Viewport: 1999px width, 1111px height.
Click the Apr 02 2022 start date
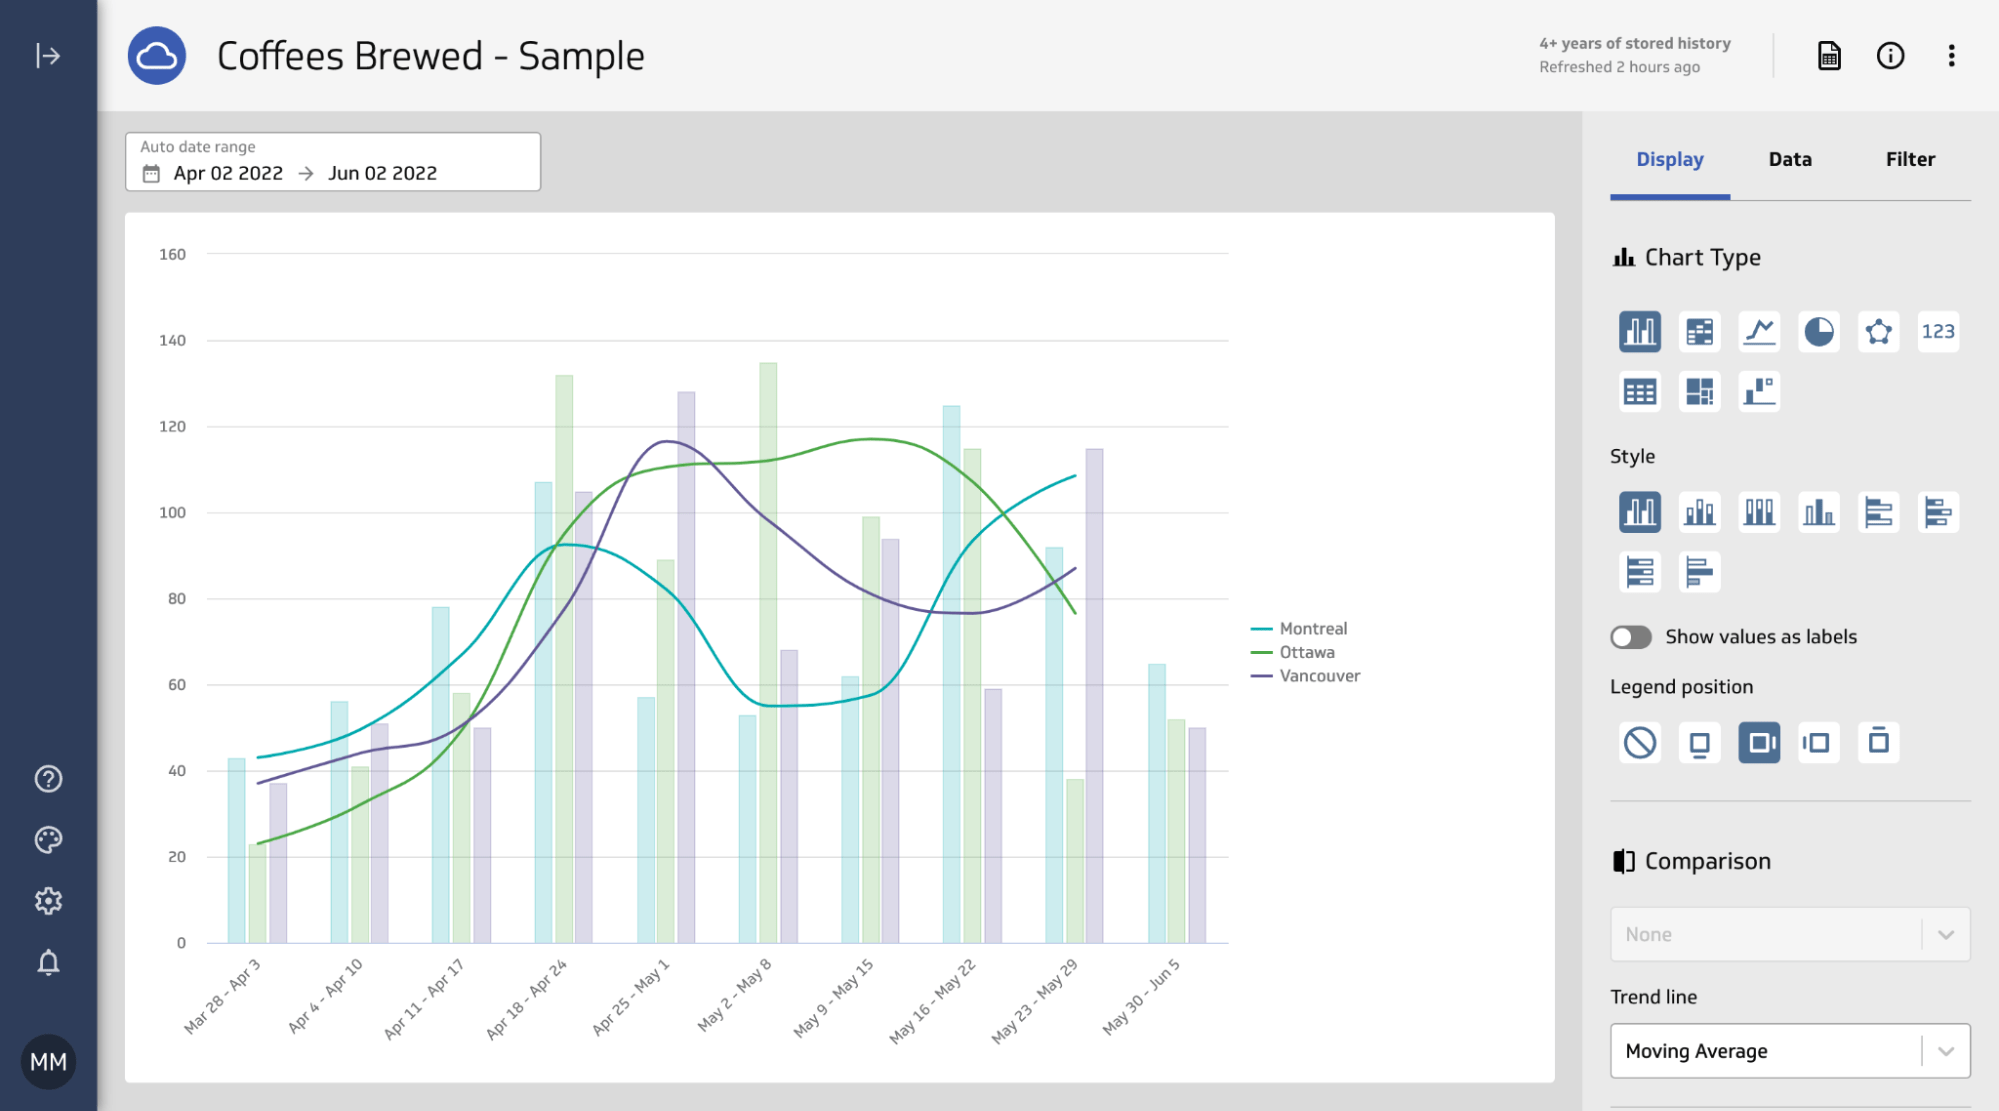click(x=228, y=172)
